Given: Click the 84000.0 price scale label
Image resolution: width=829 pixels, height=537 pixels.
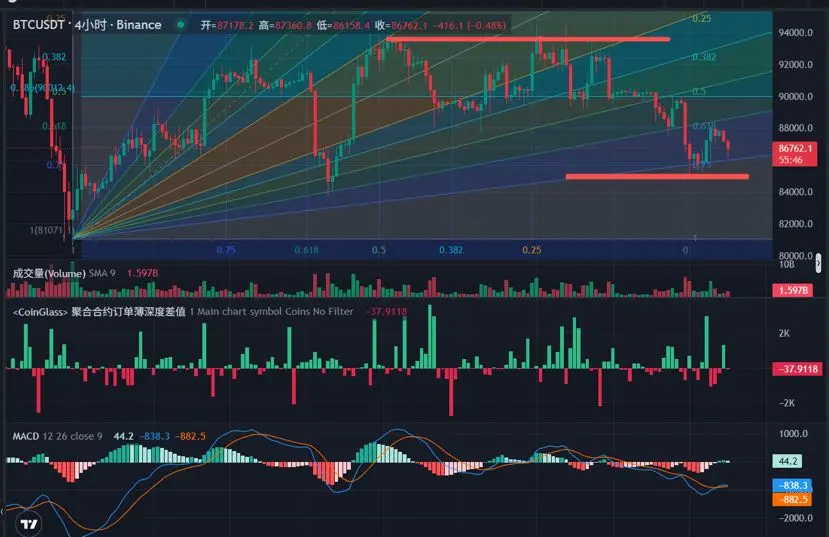Looking at the screenshot, I should 796,192.
